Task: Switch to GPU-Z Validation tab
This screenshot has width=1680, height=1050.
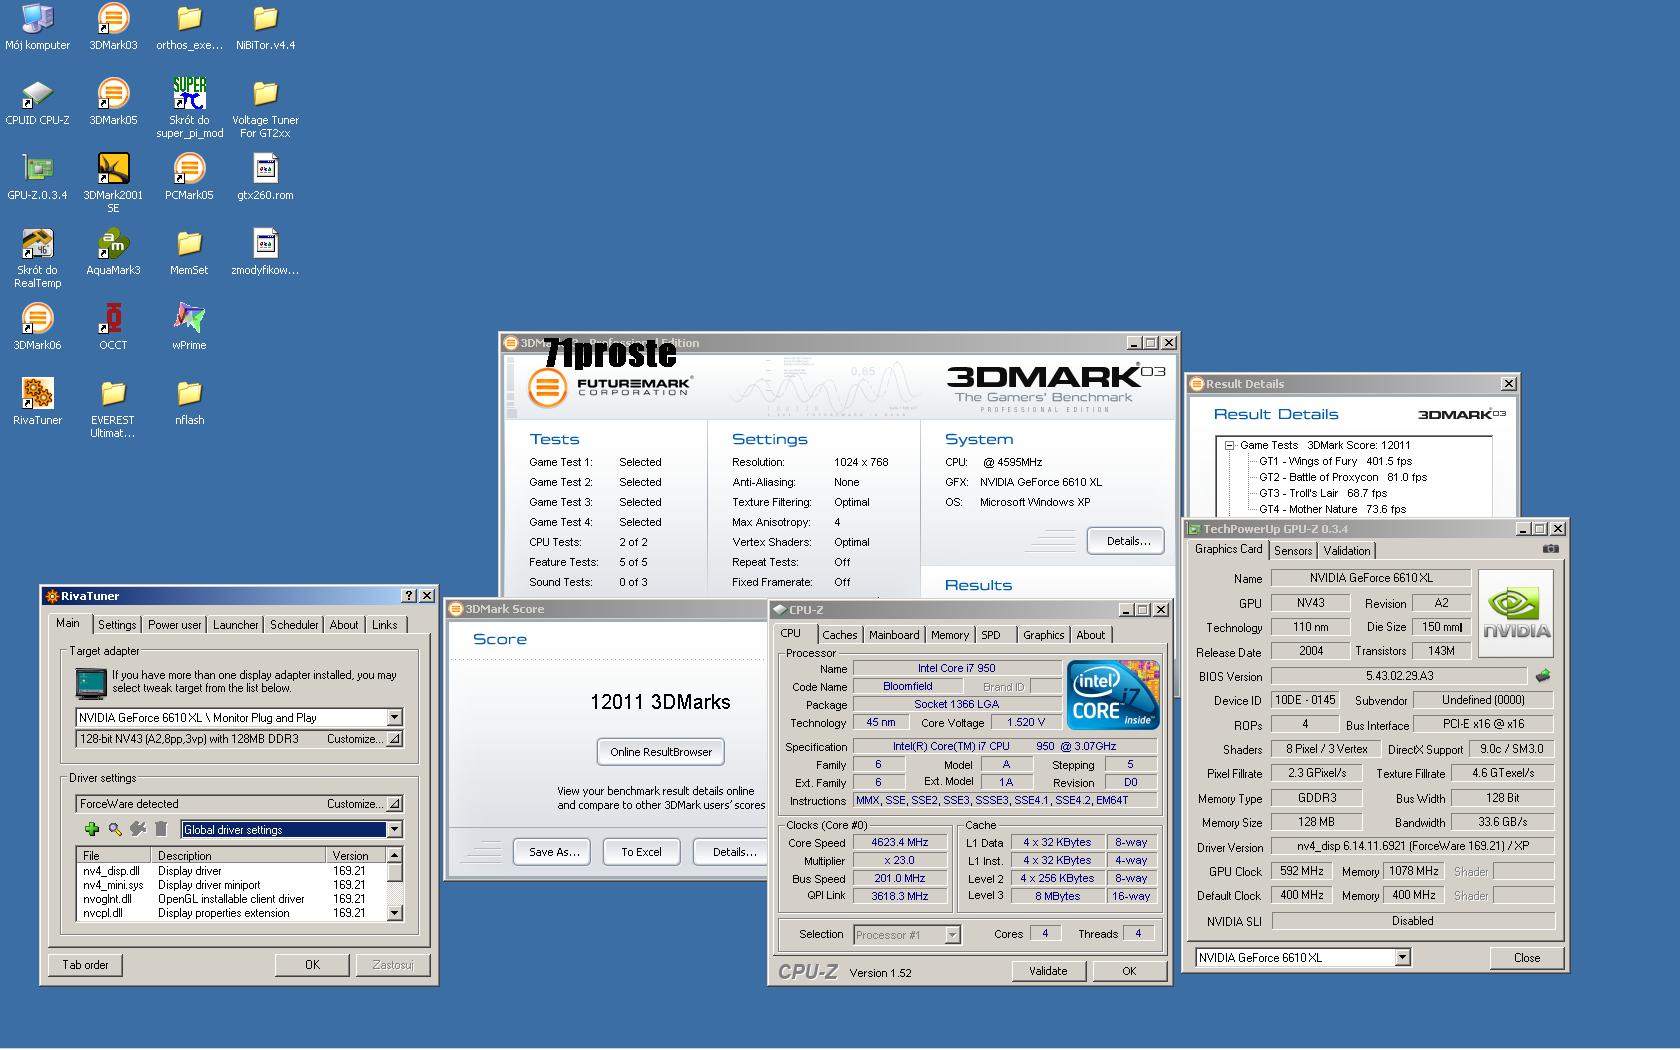Action: click(x=1347, y=551)
